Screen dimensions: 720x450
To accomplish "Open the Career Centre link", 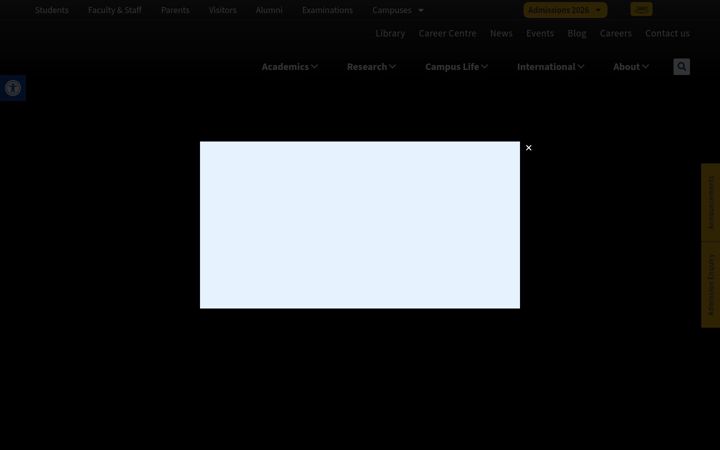I will point(448,33).
